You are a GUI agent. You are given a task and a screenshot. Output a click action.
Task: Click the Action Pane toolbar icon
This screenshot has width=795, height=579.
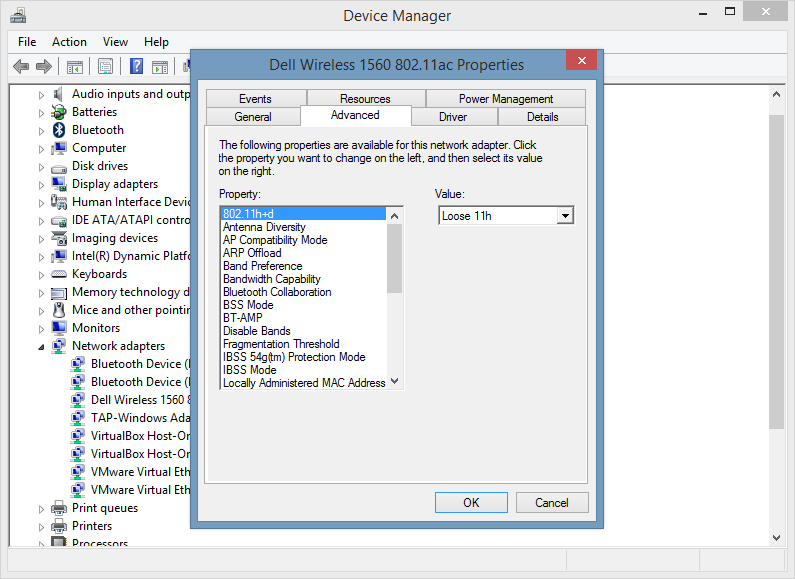(x=160, y=66)
